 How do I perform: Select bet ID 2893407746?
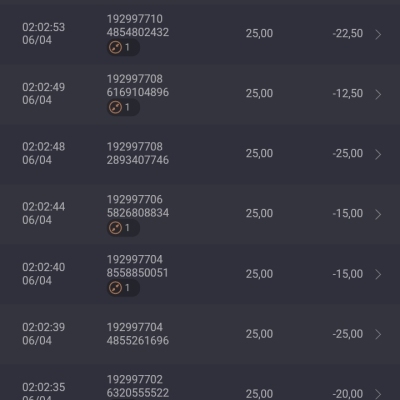point(138,160)
